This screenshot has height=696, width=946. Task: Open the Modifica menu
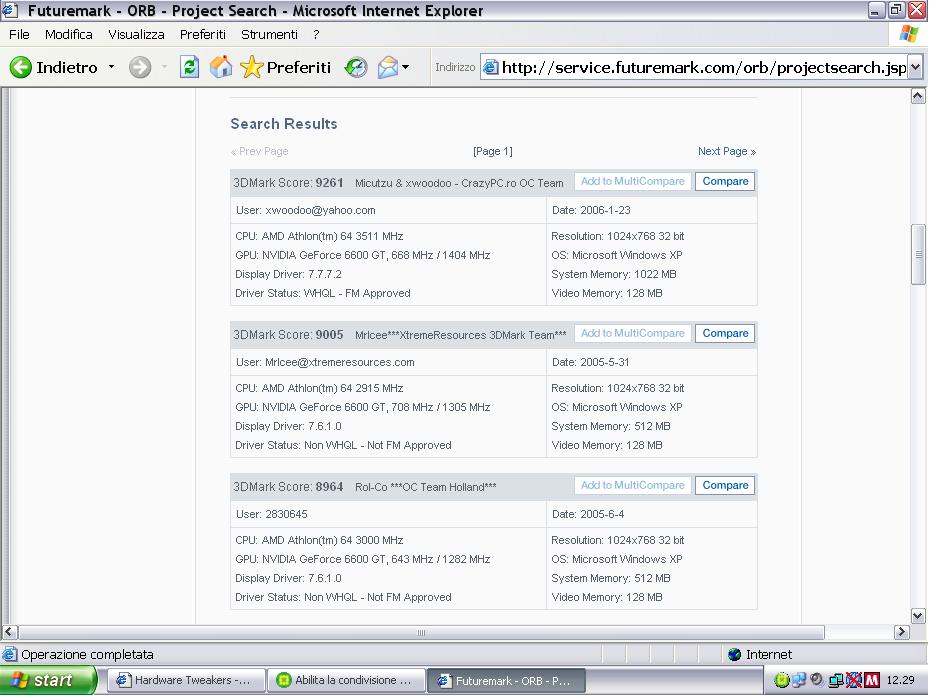click(69, 34)
